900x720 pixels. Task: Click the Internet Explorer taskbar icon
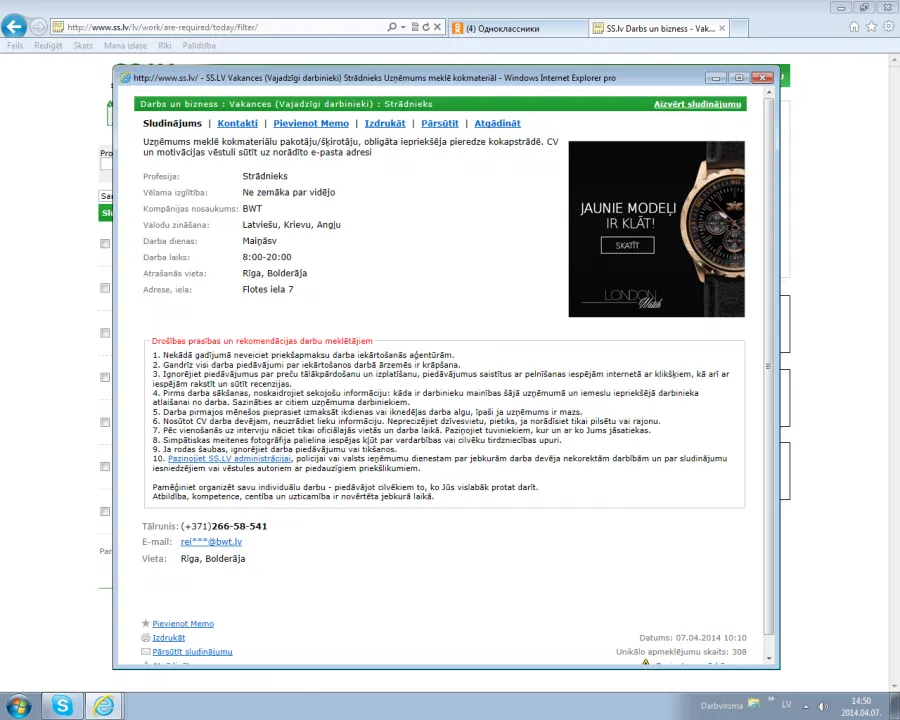coord(104,706)
